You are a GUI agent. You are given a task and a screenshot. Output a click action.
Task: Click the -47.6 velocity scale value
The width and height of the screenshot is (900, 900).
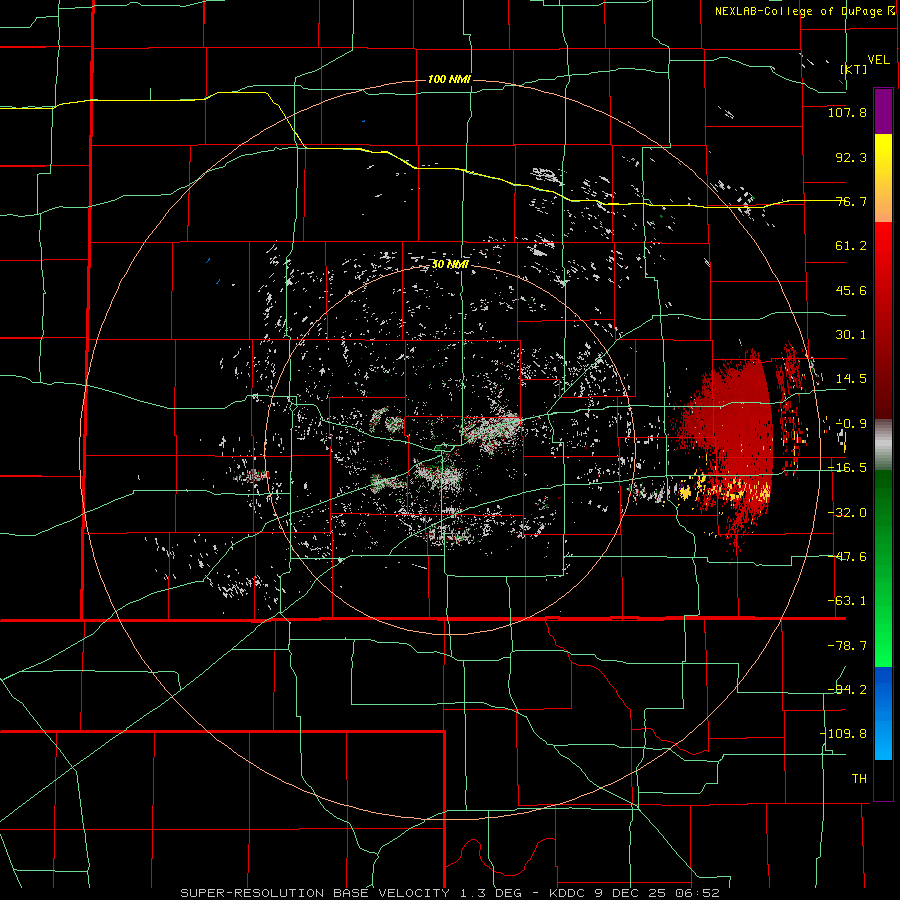click(x=847, y=557)
